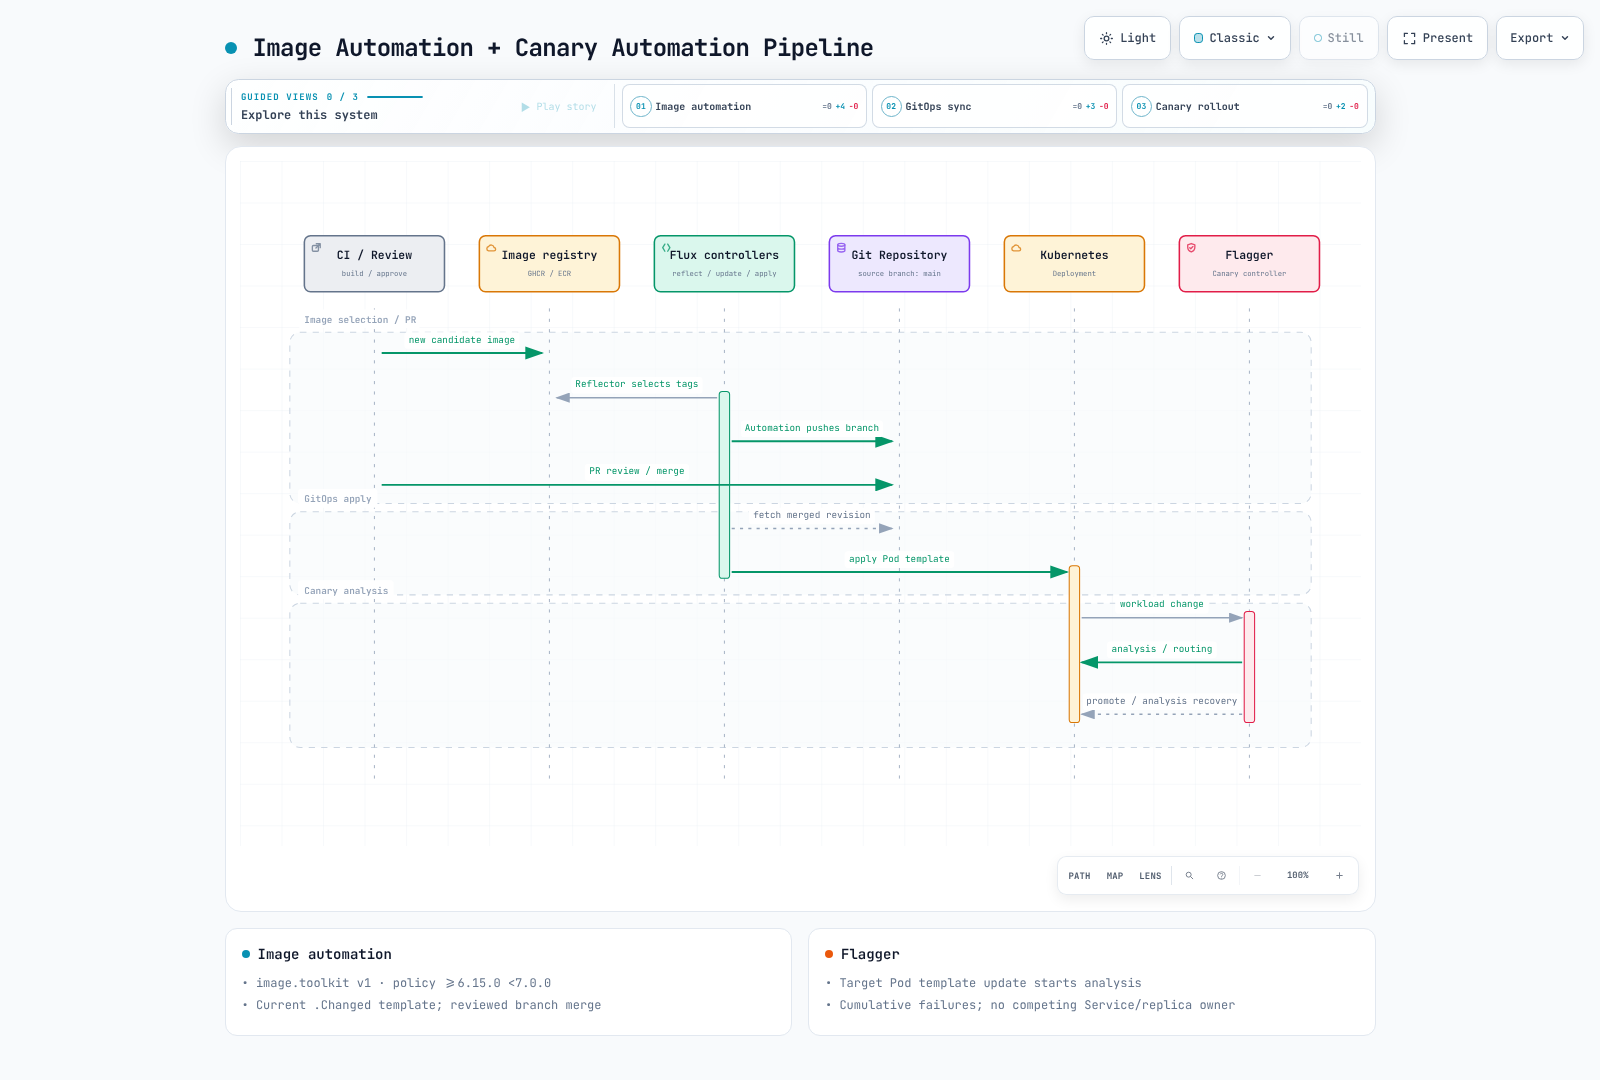Screen dimensions: 1600x1080
Task: Expand the Export dropdown menu
Action: pyautogui.click(x=1540, y=38)
